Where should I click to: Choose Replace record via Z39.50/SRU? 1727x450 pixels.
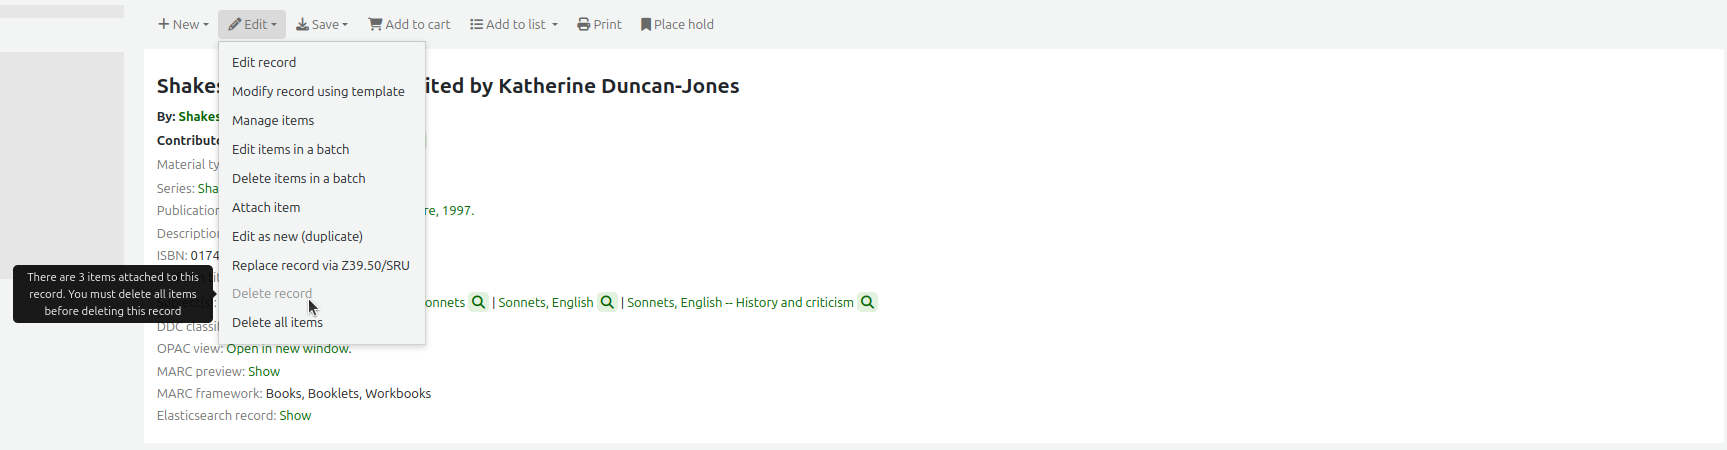(x=321, y=265)
